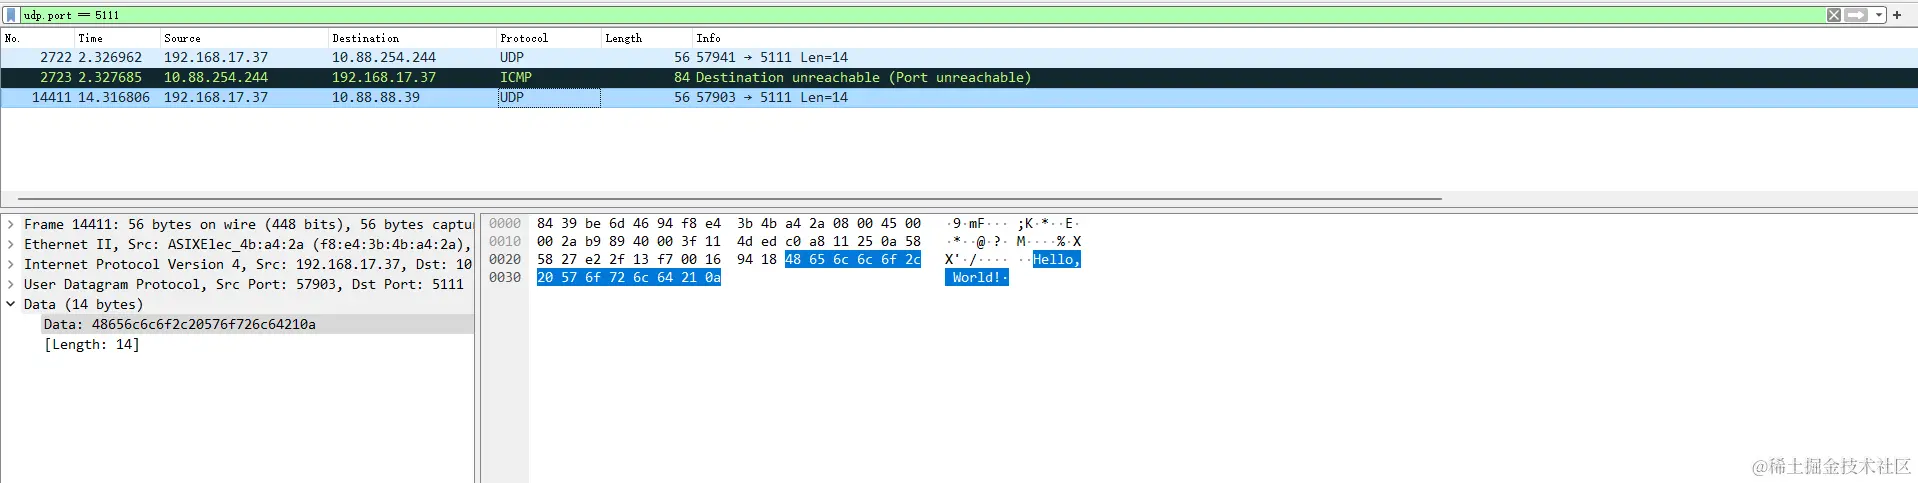Click the packet list horizontal scrollbar

[730, 198]
